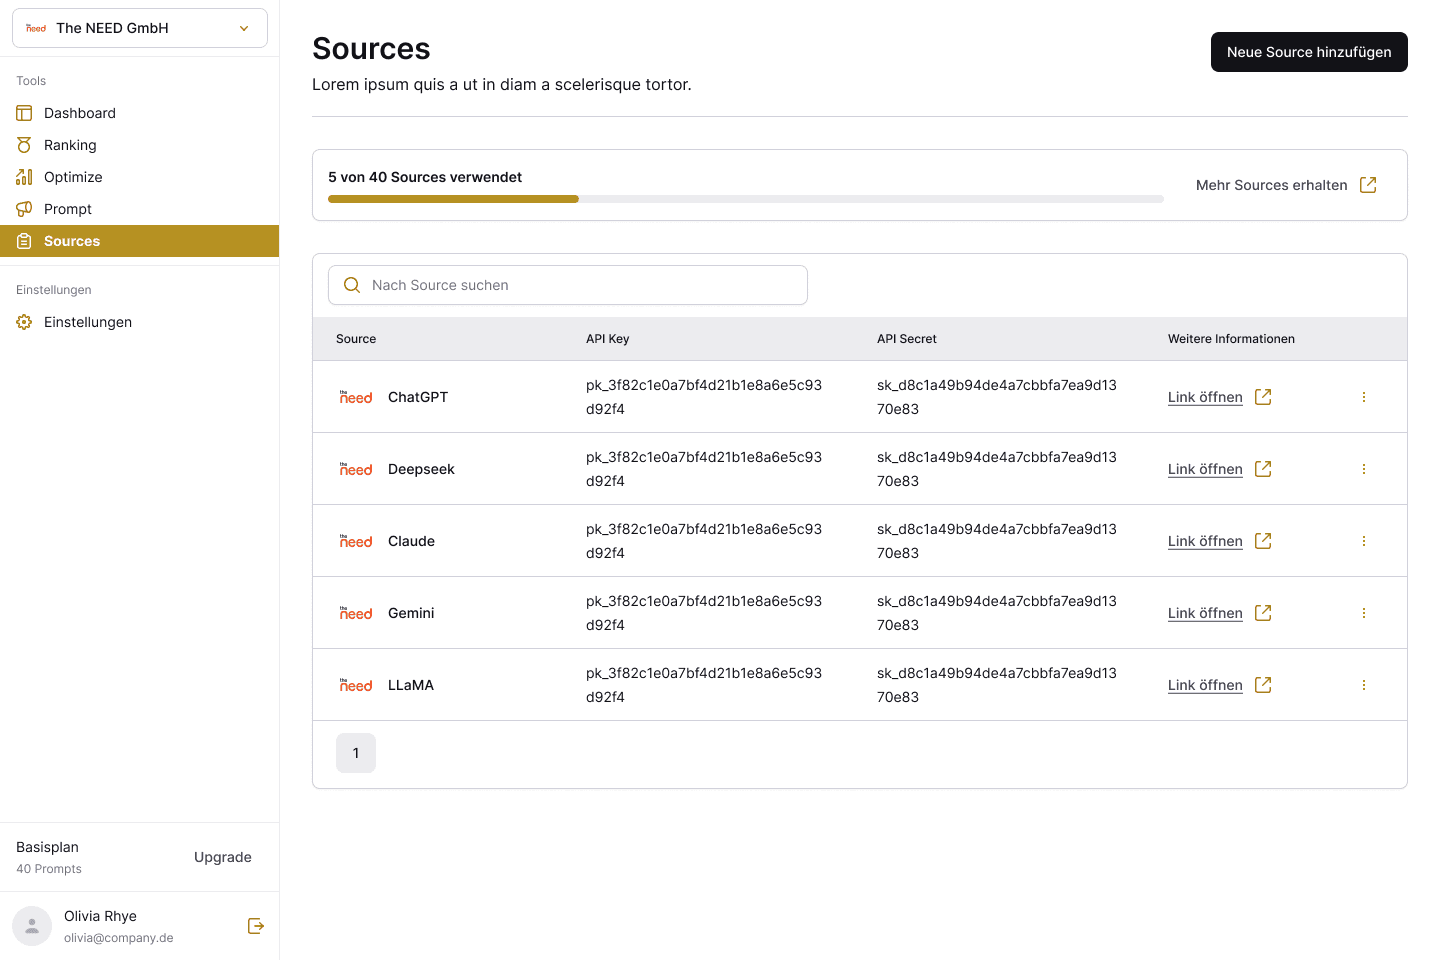Open external link icon for ChatGPT row
This screenshot has height=960, width=1440.
[1263, 397]
